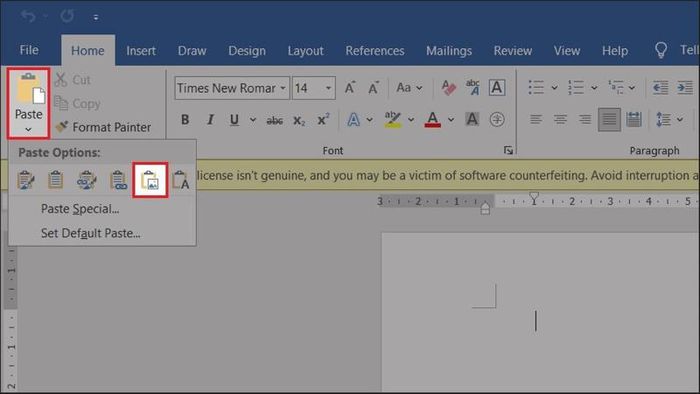Toggle Underline formatting

click(234, 120)
